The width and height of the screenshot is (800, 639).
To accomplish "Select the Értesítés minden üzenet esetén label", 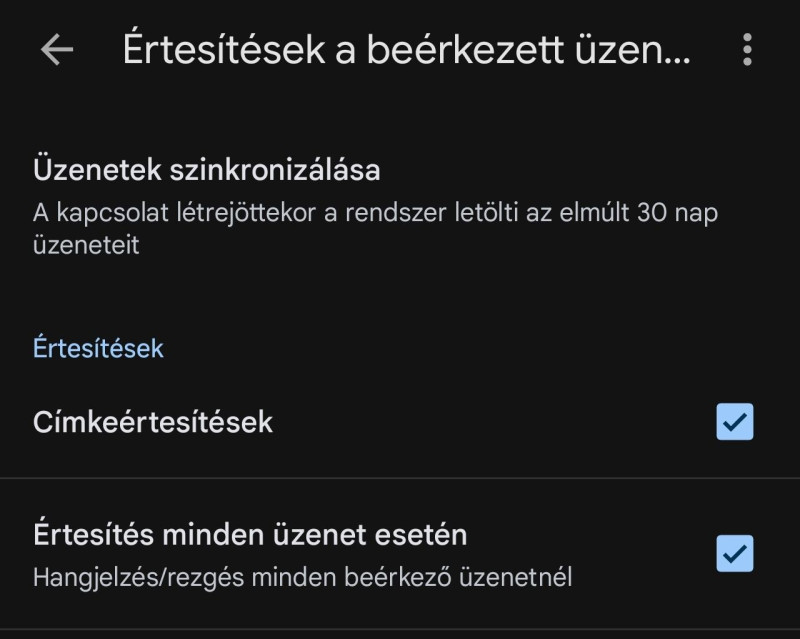I will [250, 535].
